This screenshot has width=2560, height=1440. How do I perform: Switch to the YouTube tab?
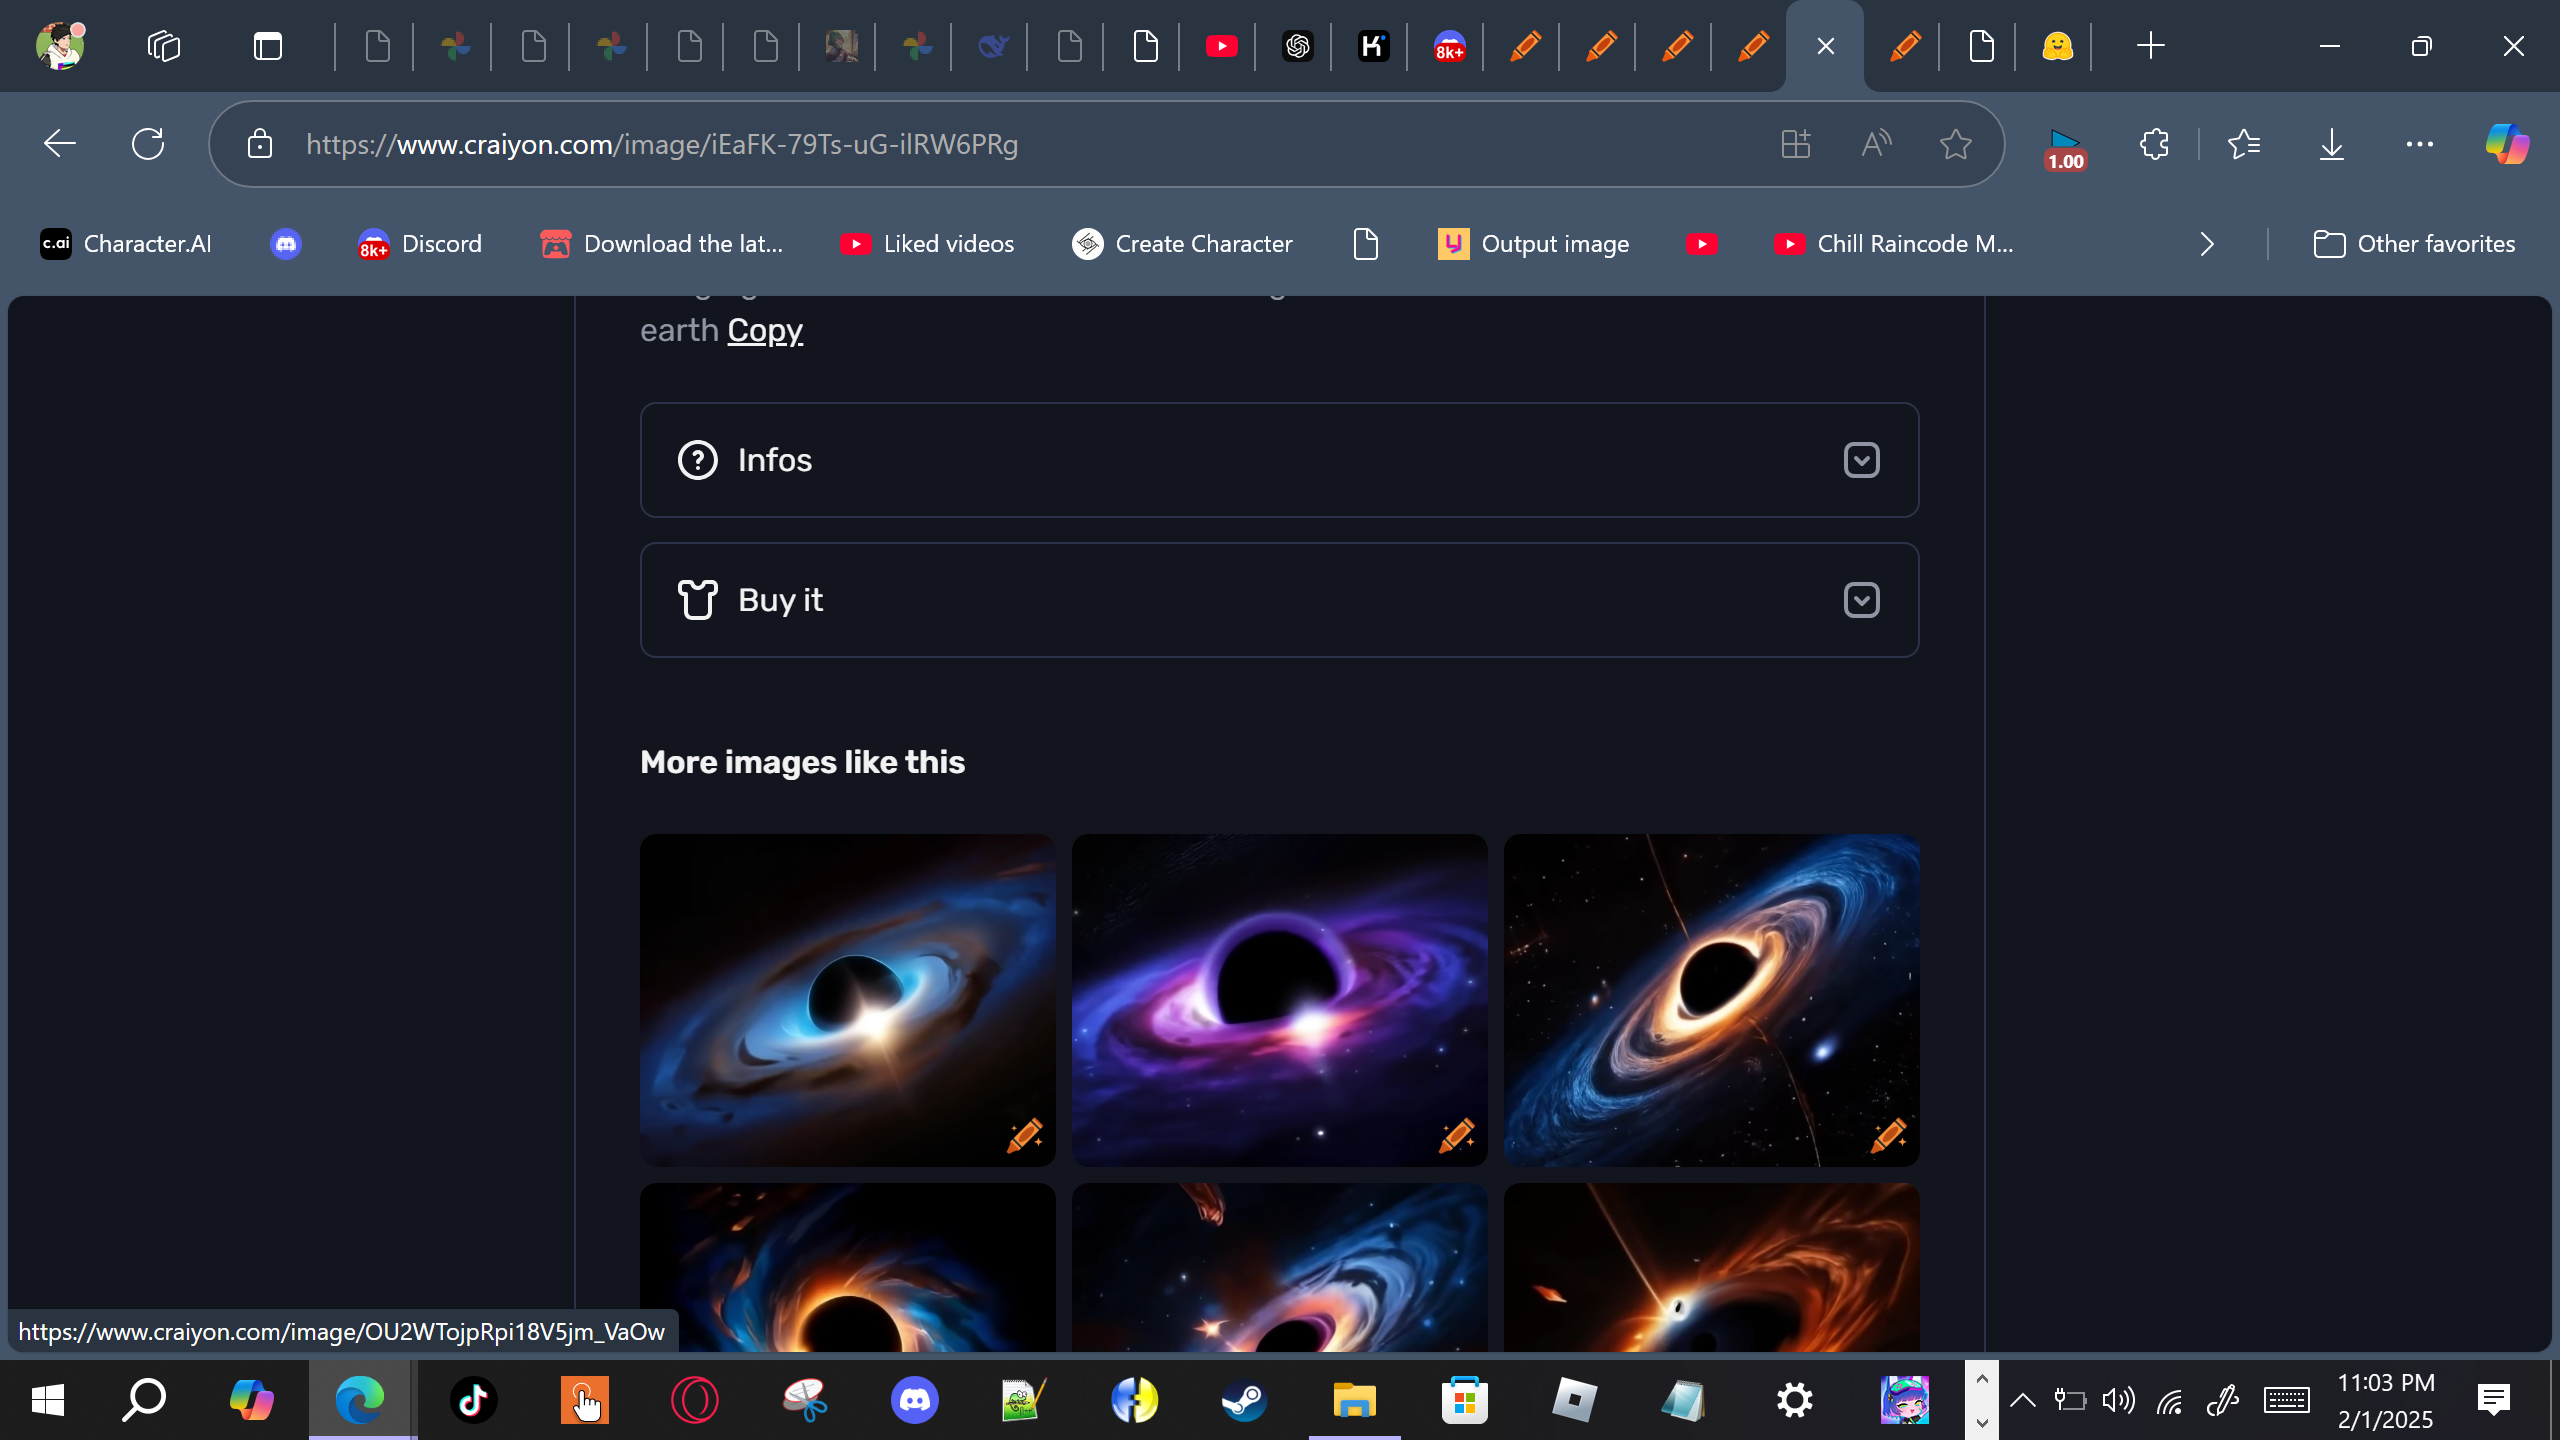tap(1221, 46)
